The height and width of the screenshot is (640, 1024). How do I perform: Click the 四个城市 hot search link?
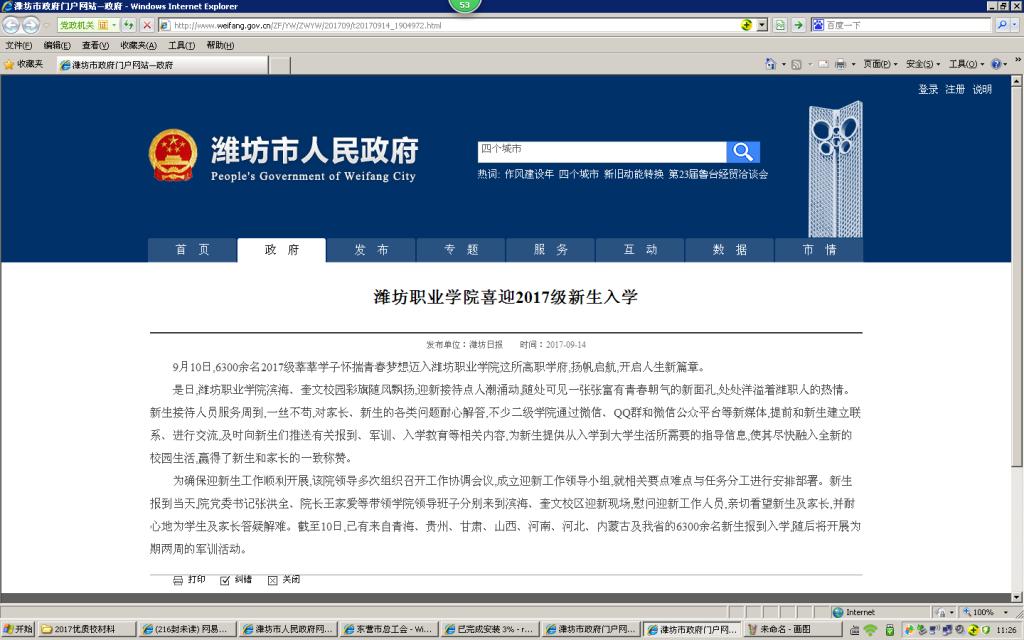(x=579, y=174)
